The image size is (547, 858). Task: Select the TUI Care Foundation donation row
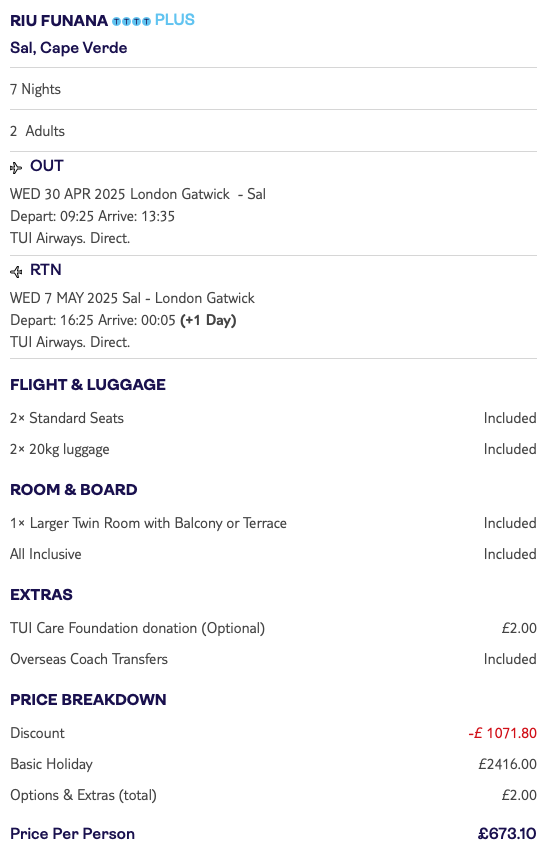(x=274, y=628)
